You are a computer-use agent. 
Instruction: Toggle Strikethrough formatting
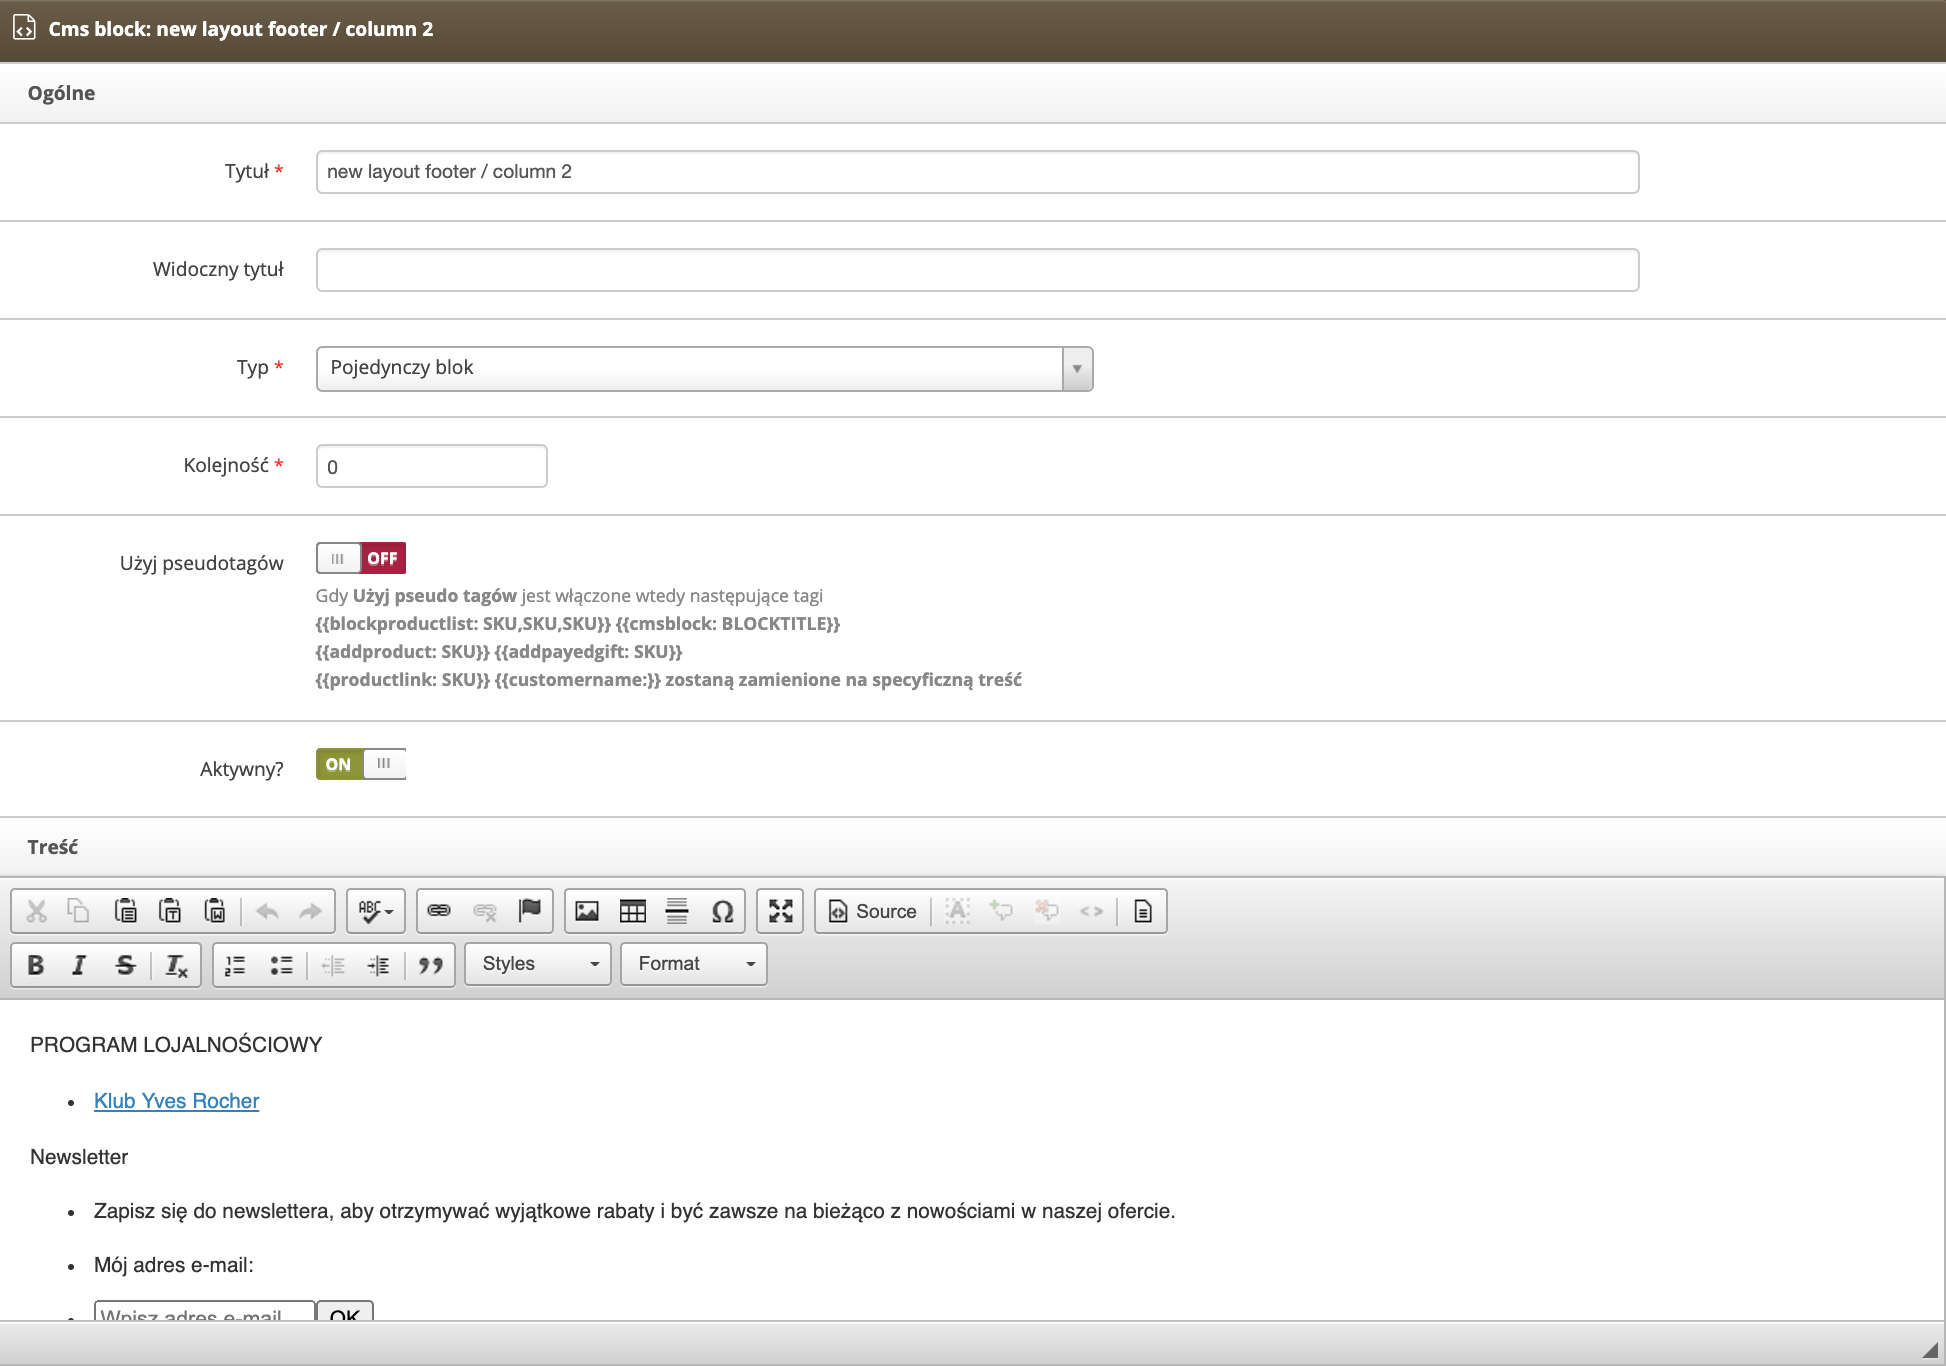click(125, 965)
